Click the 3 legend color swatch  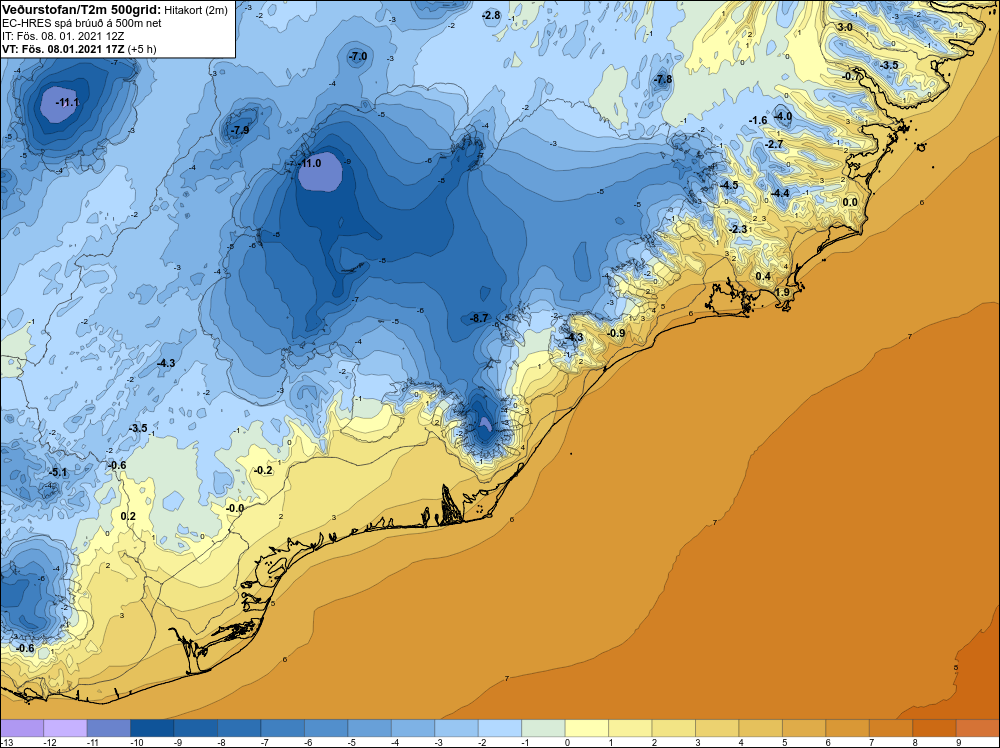[x=717, y=728]
